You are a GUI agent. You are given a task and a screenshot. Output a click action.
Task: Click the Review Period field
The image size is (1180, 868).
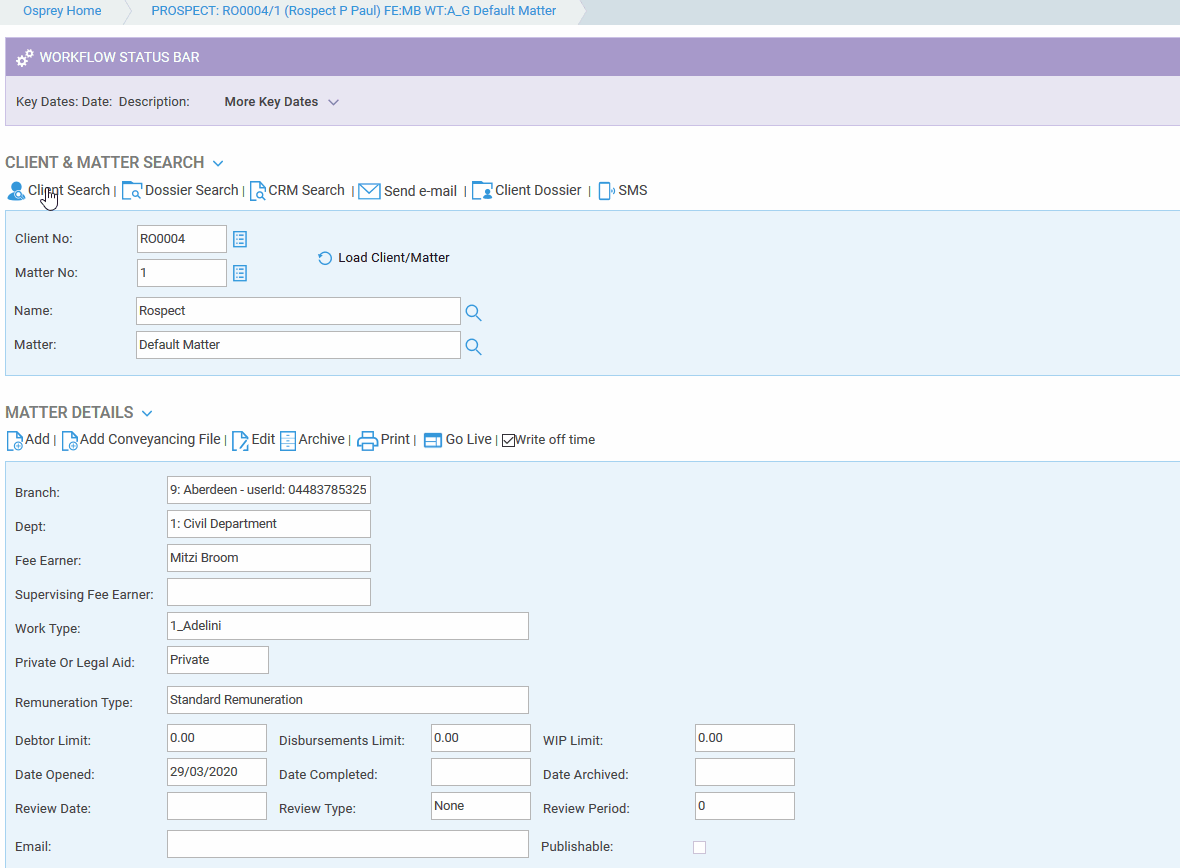coord(745,806)
